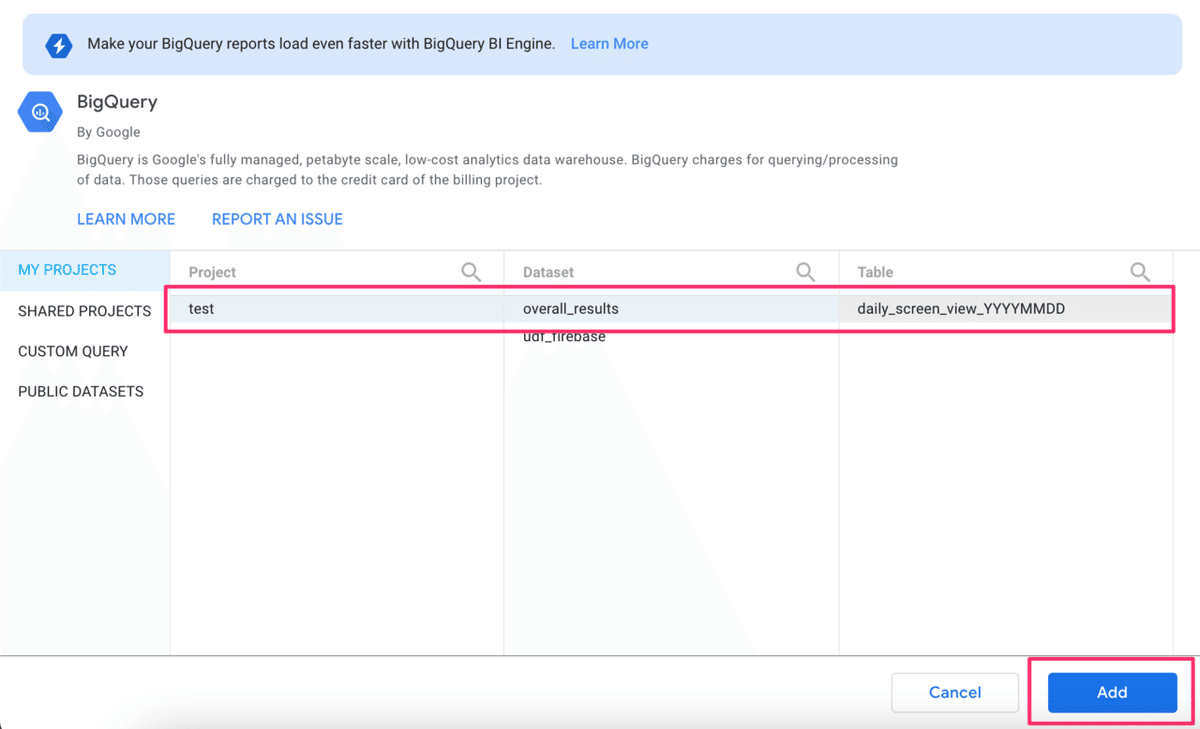Image resolution: width=1200 pixels, height=729 pixels.
Task: Select the Custom Query tab
Action: [x=73, y=351]
